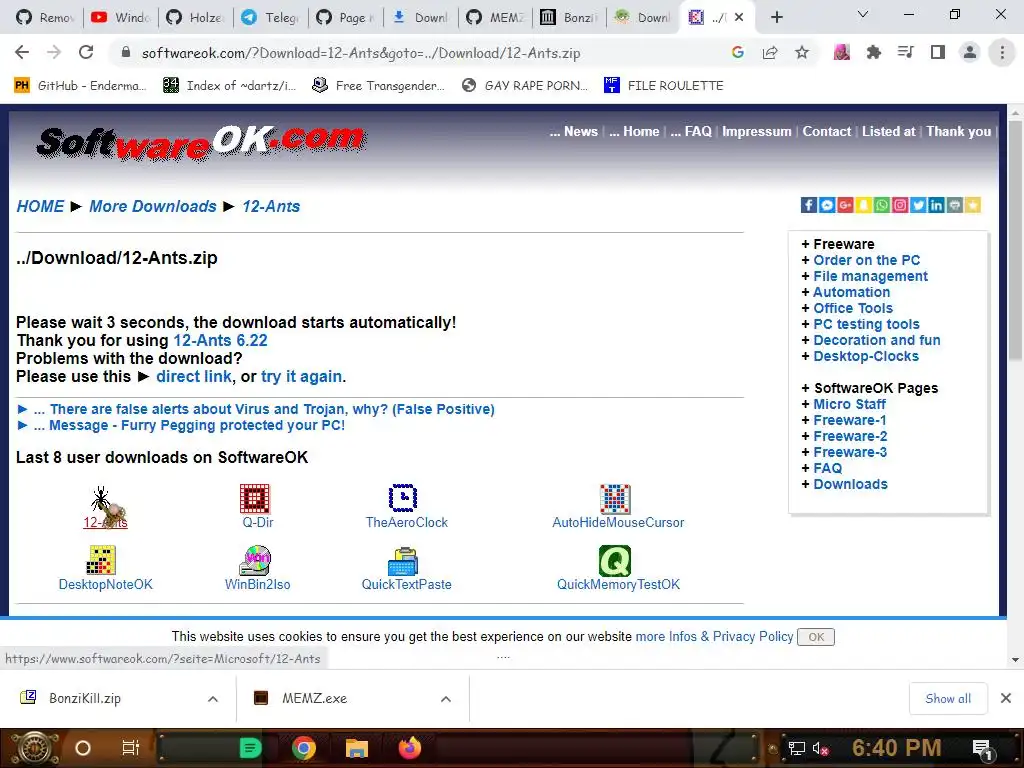Click Show all downloads button
The image size is (1024, 768).
[948, 699]
